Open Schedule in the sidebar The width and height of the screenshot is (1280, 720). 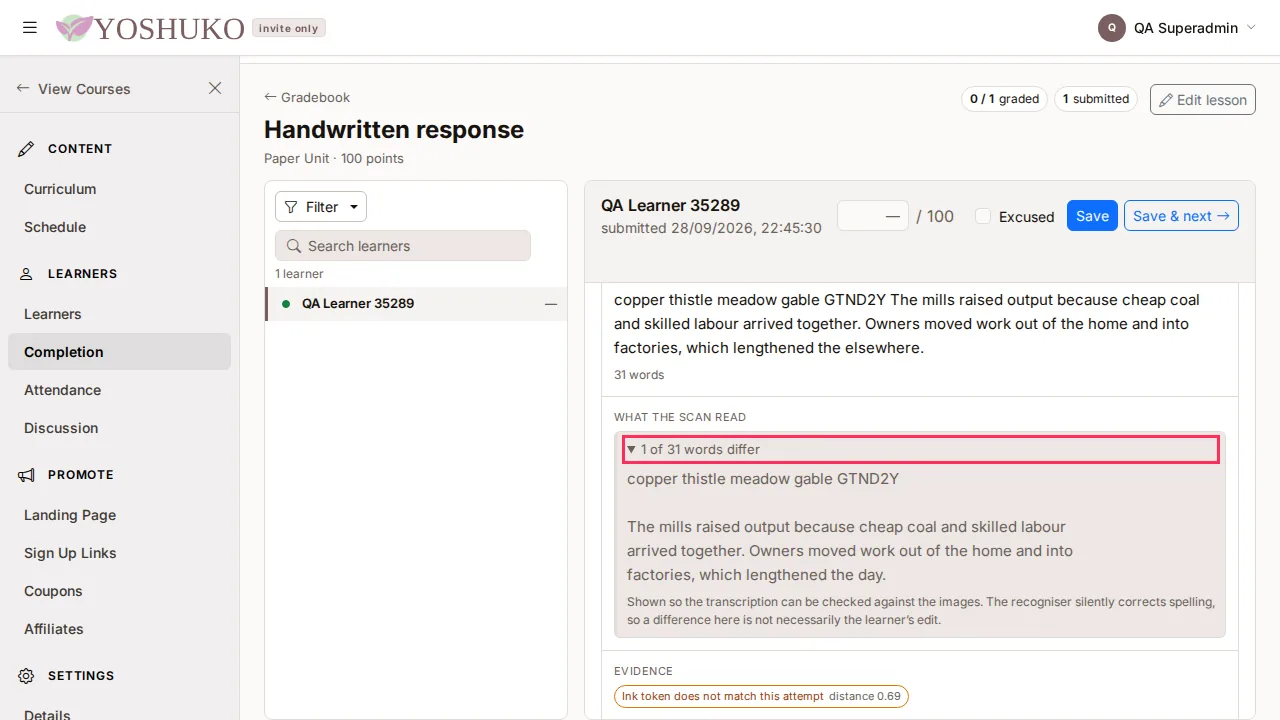pyautogui.click(x=119, y=227)
